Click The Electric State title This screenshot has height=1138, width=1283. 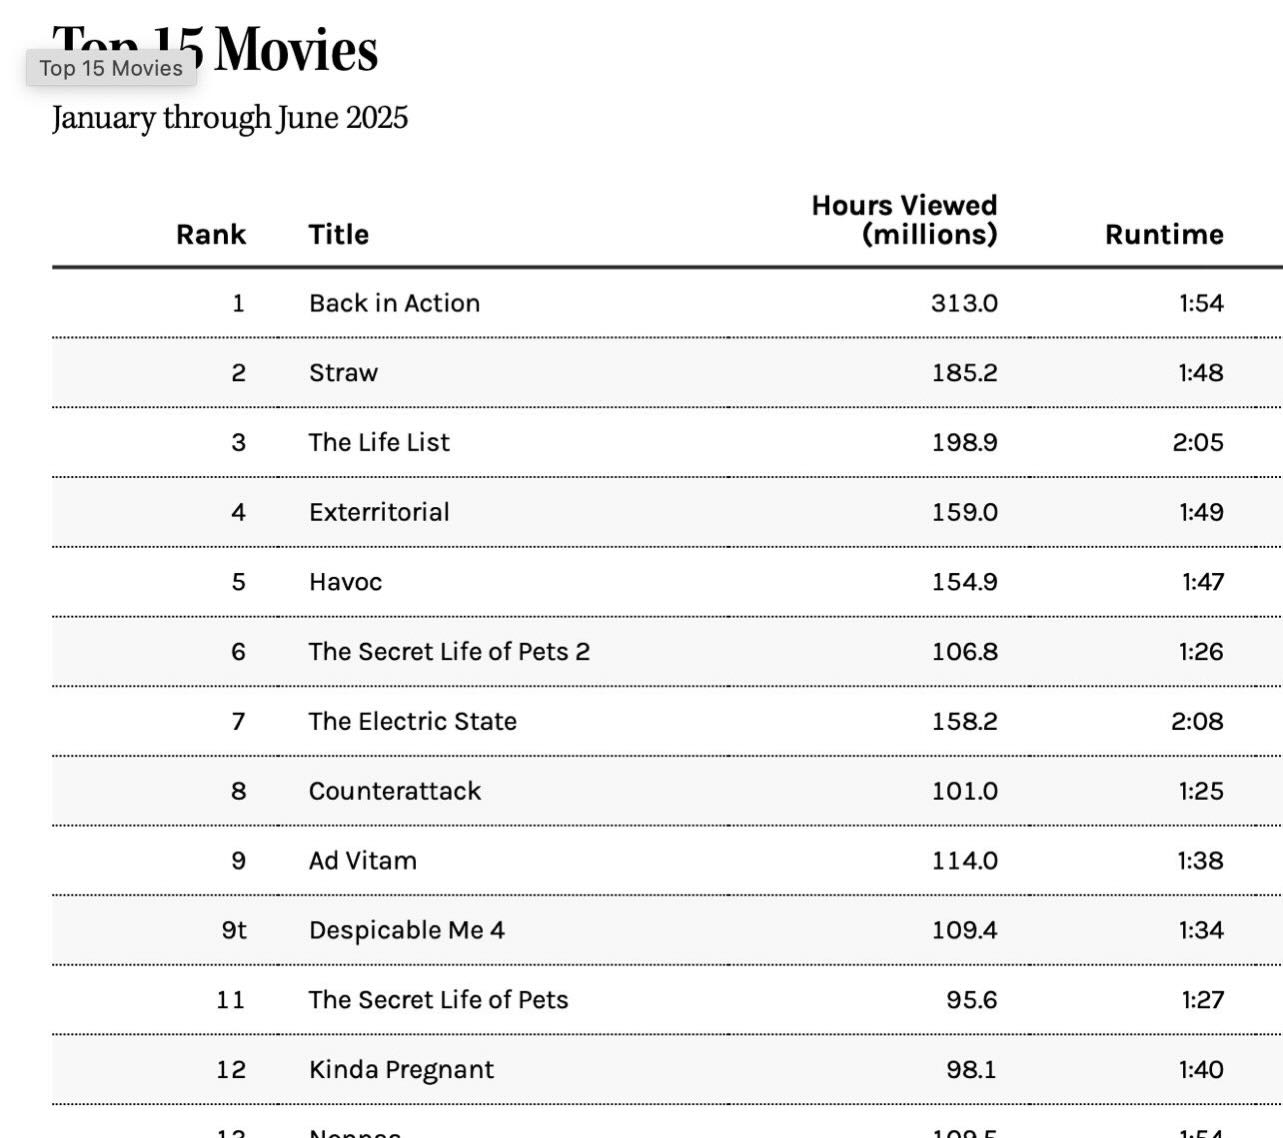coord(412,721)
